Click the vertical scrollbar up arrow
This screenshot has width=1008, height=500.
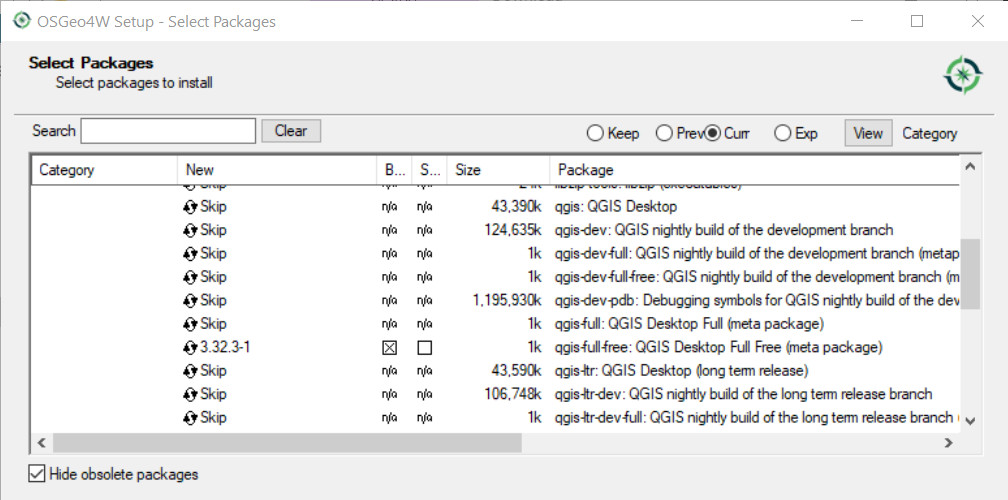pyautogui.click(x=970, y=167)
